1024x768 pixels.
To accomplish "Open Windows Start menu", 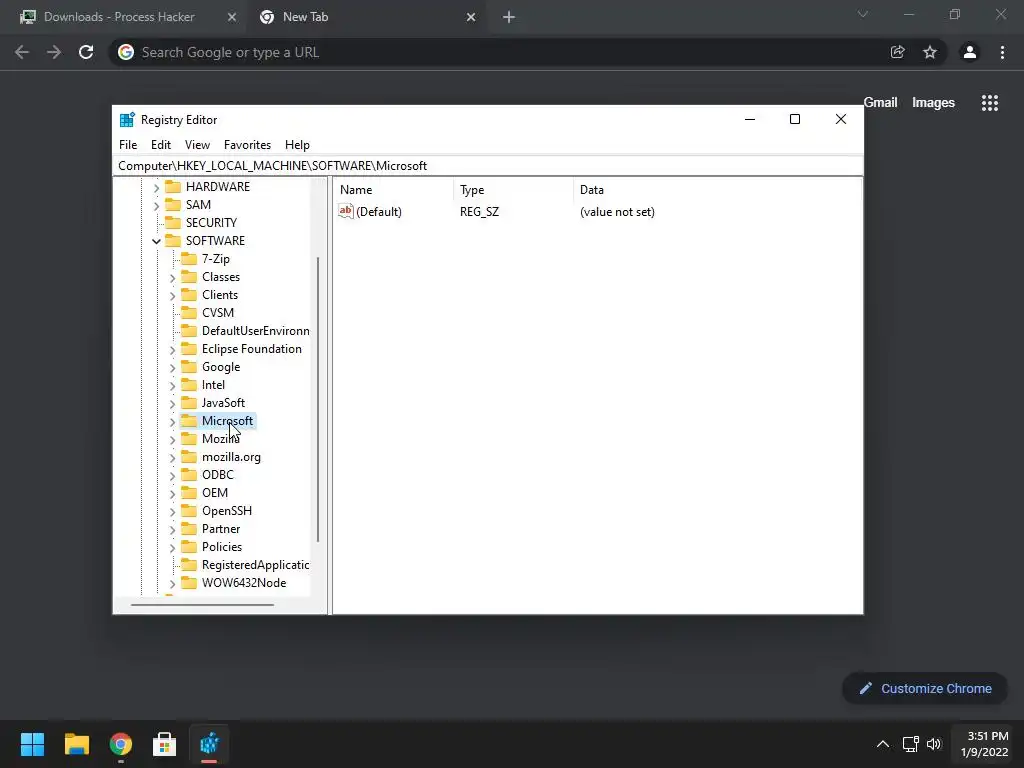I will 32,744.
